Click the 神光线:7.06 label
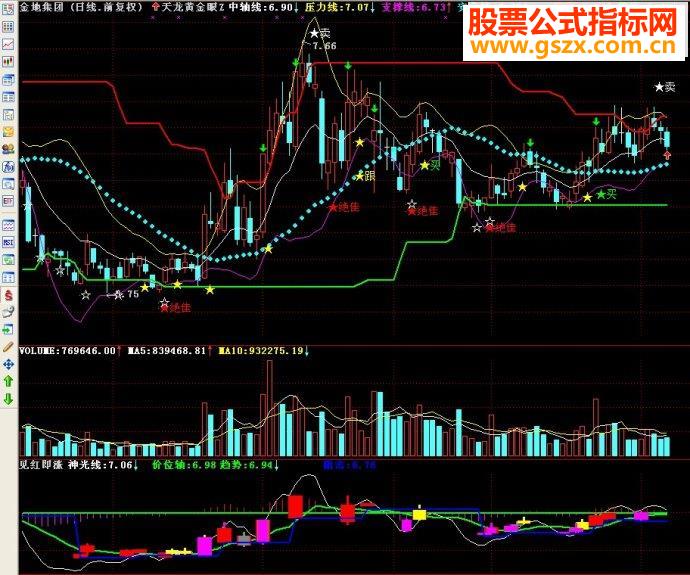This screenshot has width=690, height=575. point(100,465)
